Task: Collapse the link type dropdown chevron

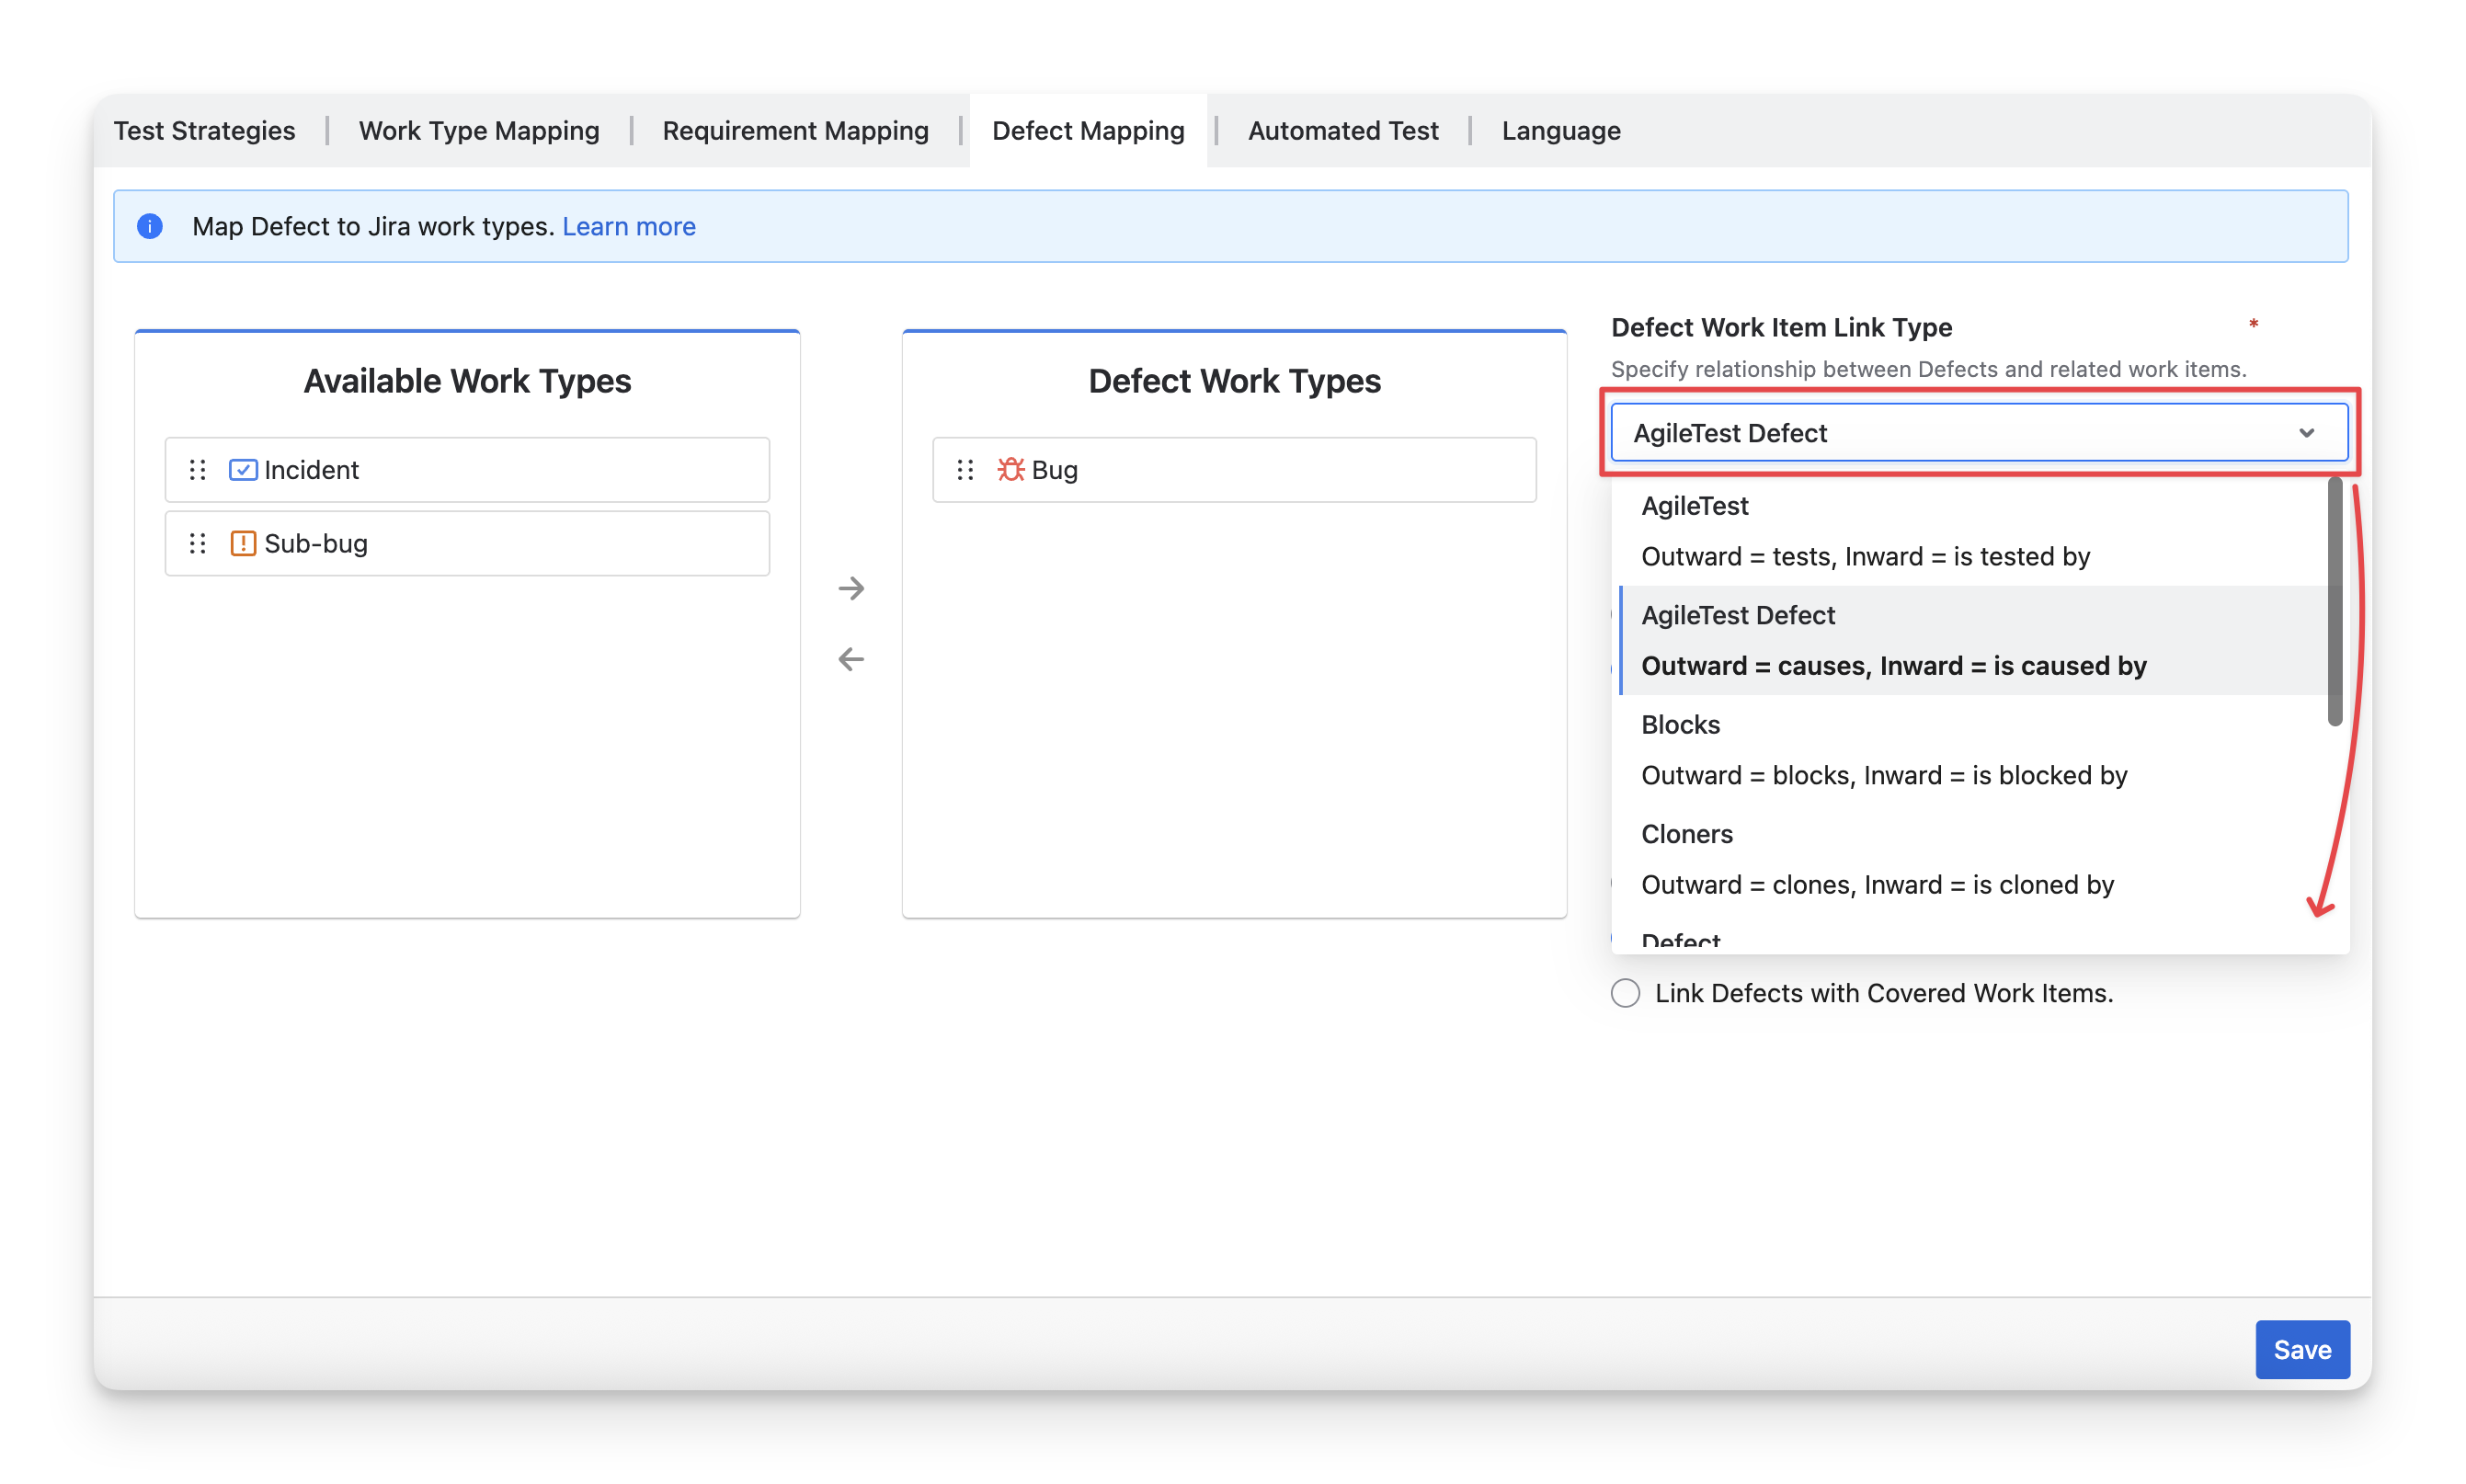Action: [x=2306, y=433]
